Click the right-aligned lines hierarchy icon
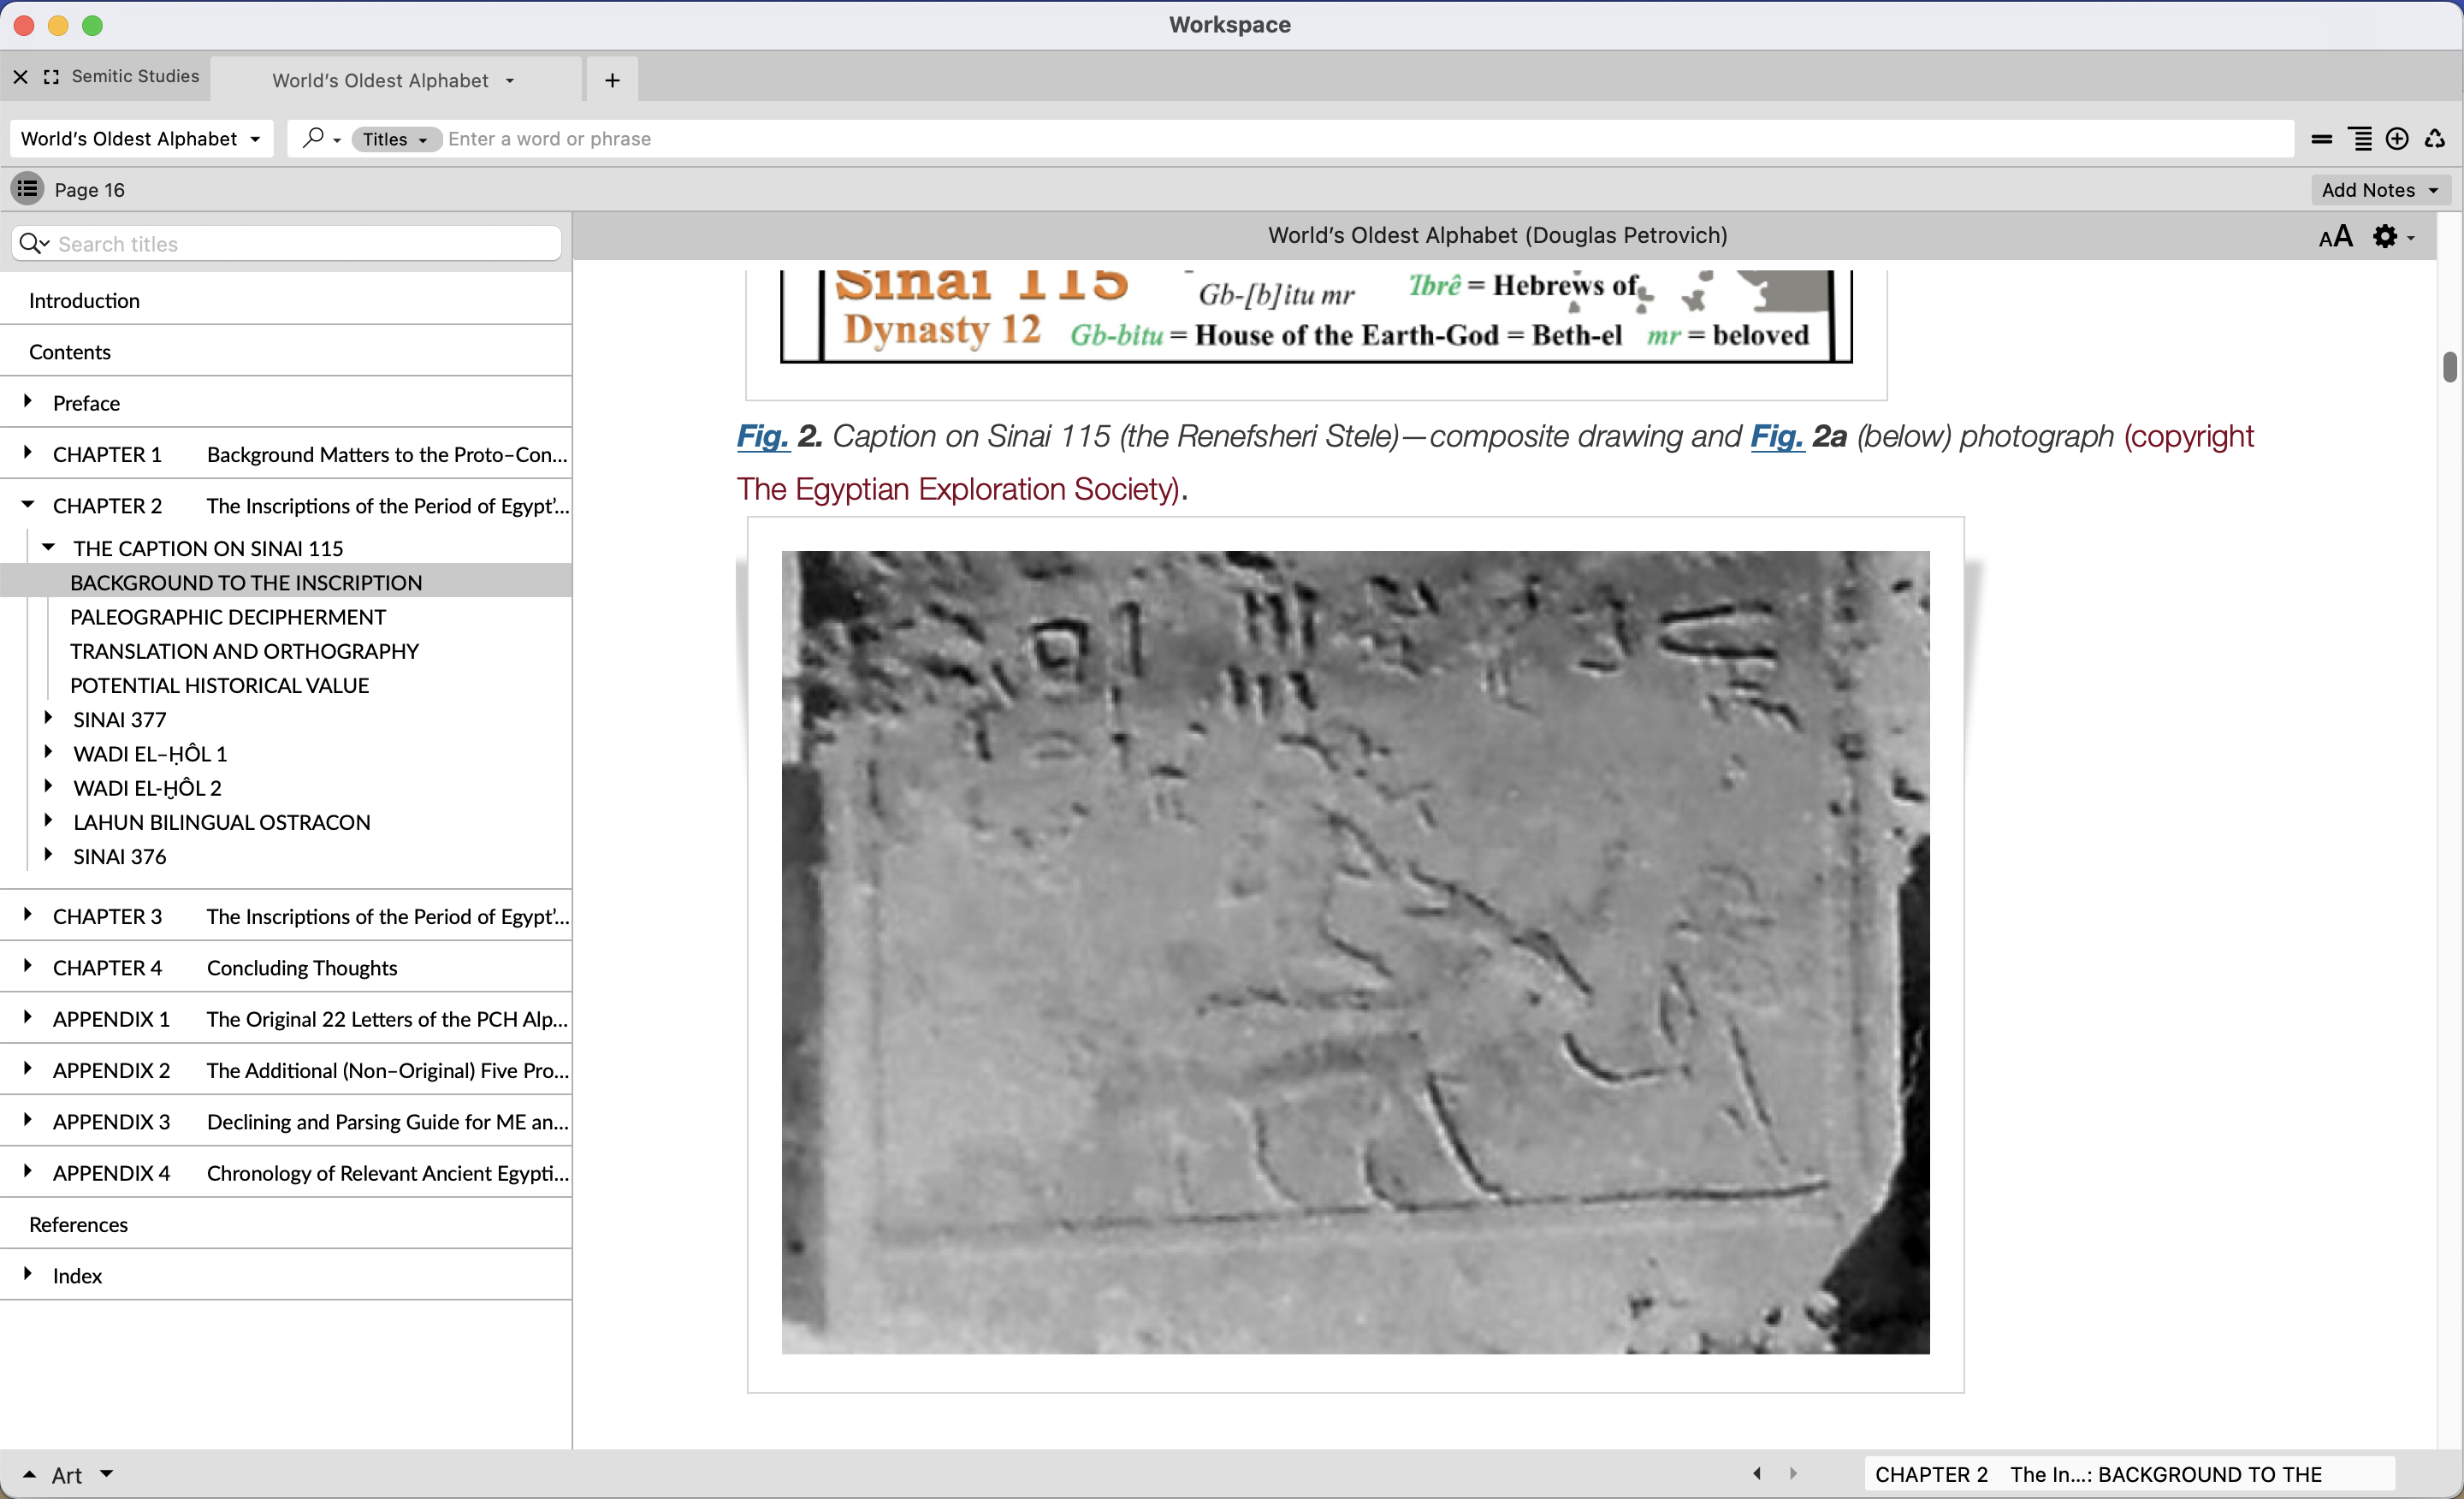 point(2360,139)
